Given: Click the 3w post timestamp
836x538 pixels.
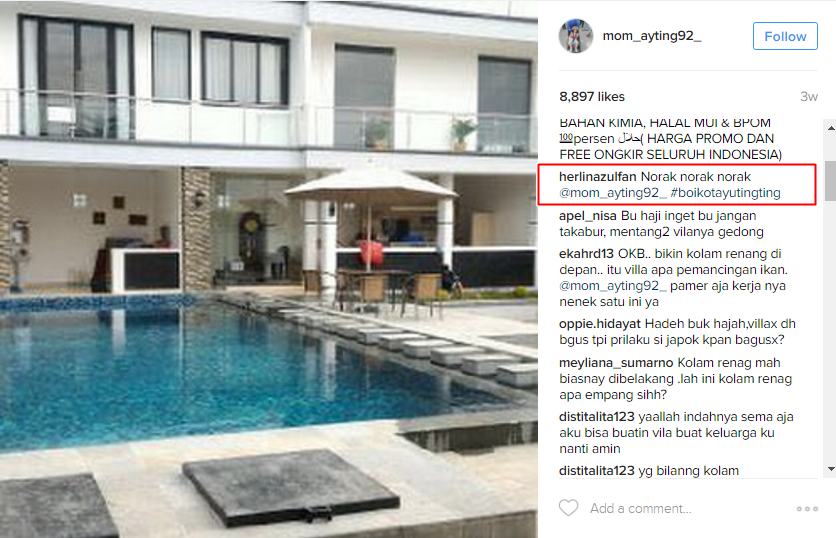Looking at the screenshot, I should click(x=809, y=97).
